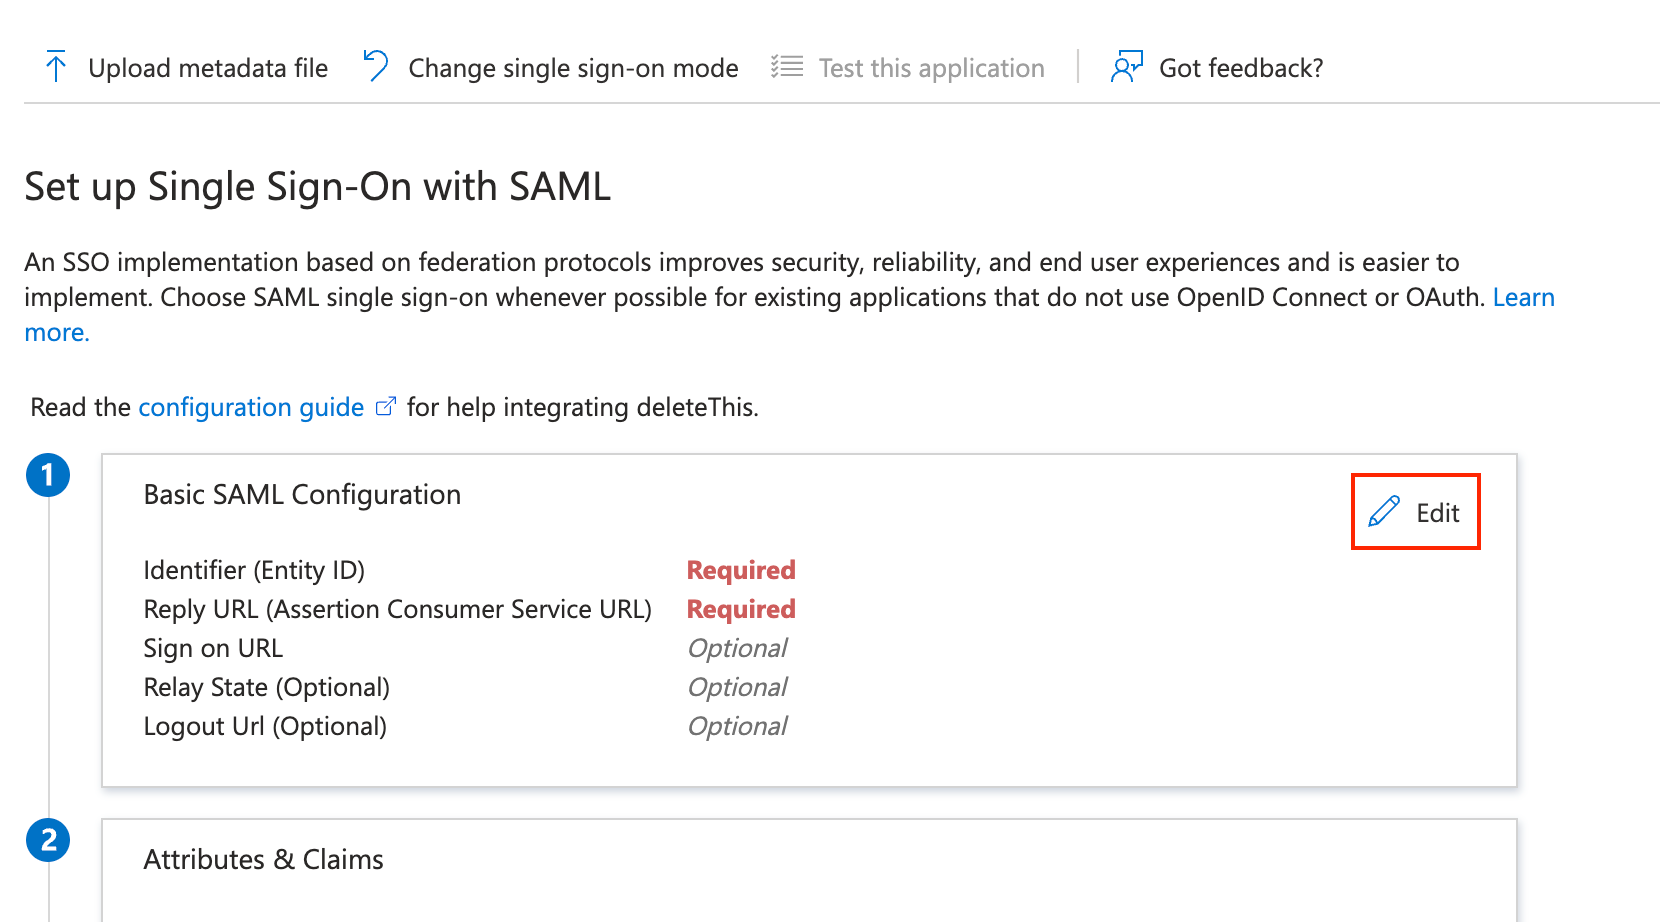Click the Attributes & Claims section title
Viewport: 1660px width, 922px height.
pyautogui.click(x=263, y=860)
